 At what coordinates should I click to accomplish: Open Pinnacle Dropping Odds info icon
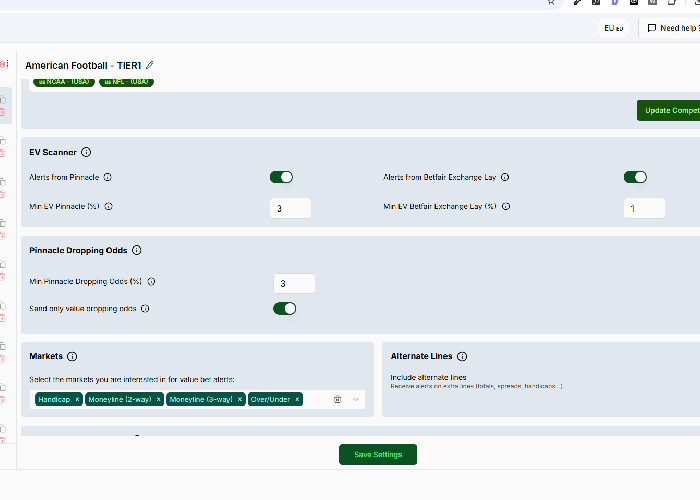(x=137, y=250)
